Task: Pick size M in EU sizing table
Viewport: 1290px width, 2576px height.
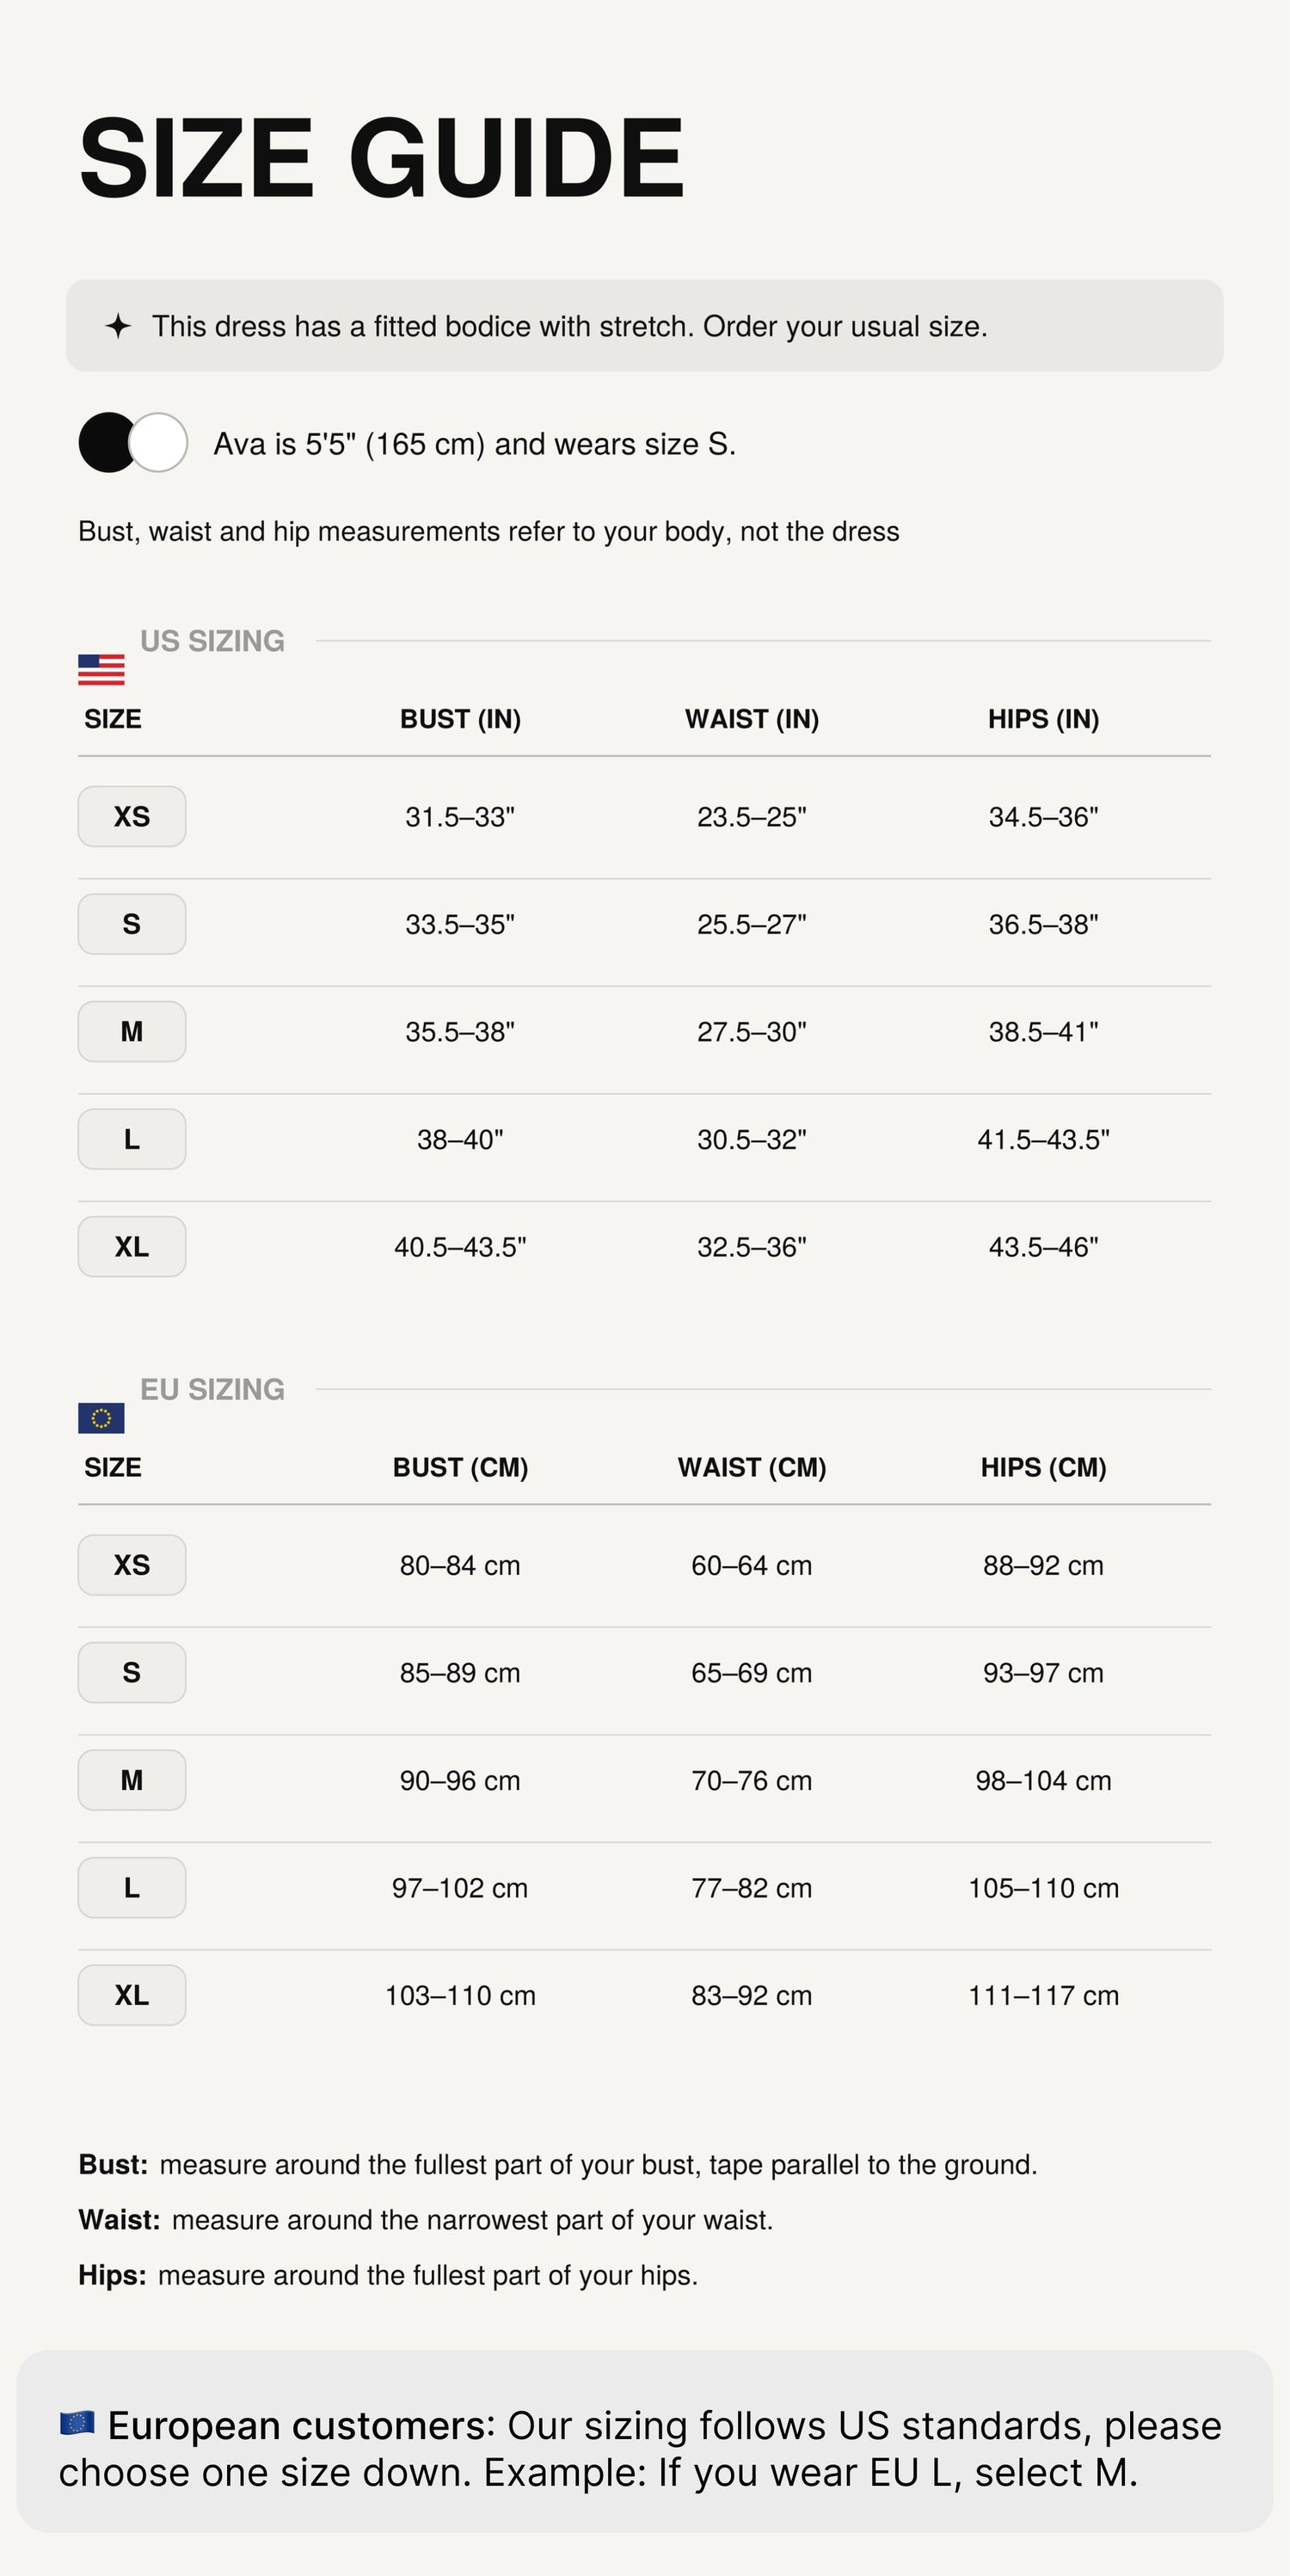Action: (x=132, y=1780)
